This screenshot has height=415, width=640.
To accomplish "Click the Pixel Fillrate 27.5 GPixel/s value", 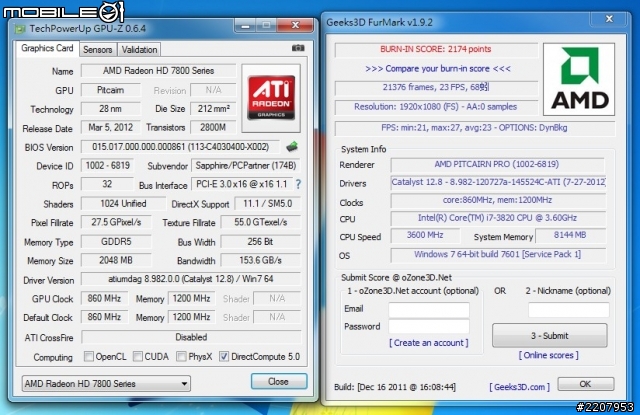I will [x=116, y=222].
